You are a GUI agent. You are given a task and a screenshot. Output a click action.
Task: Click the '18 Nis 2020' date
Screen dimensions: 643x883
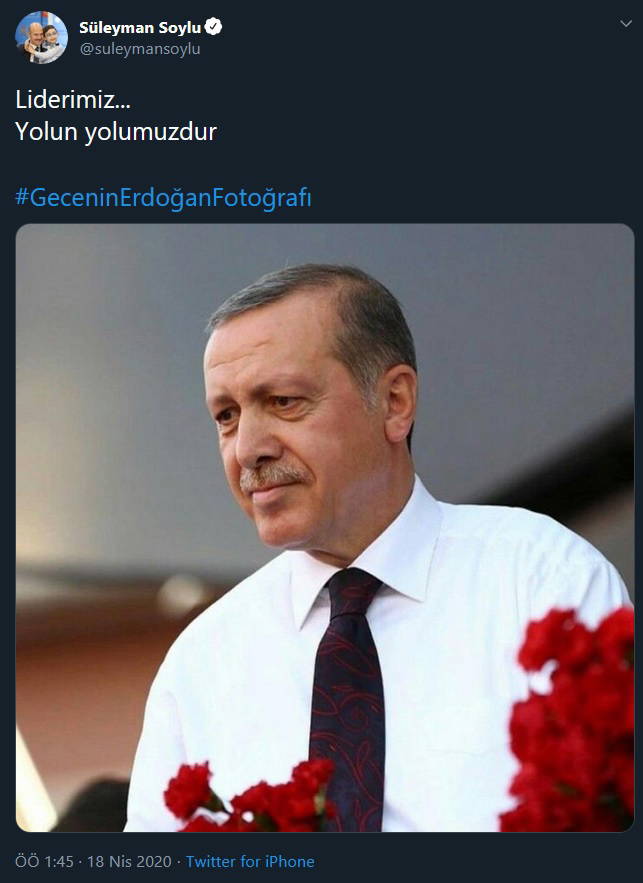click(129, 862)
